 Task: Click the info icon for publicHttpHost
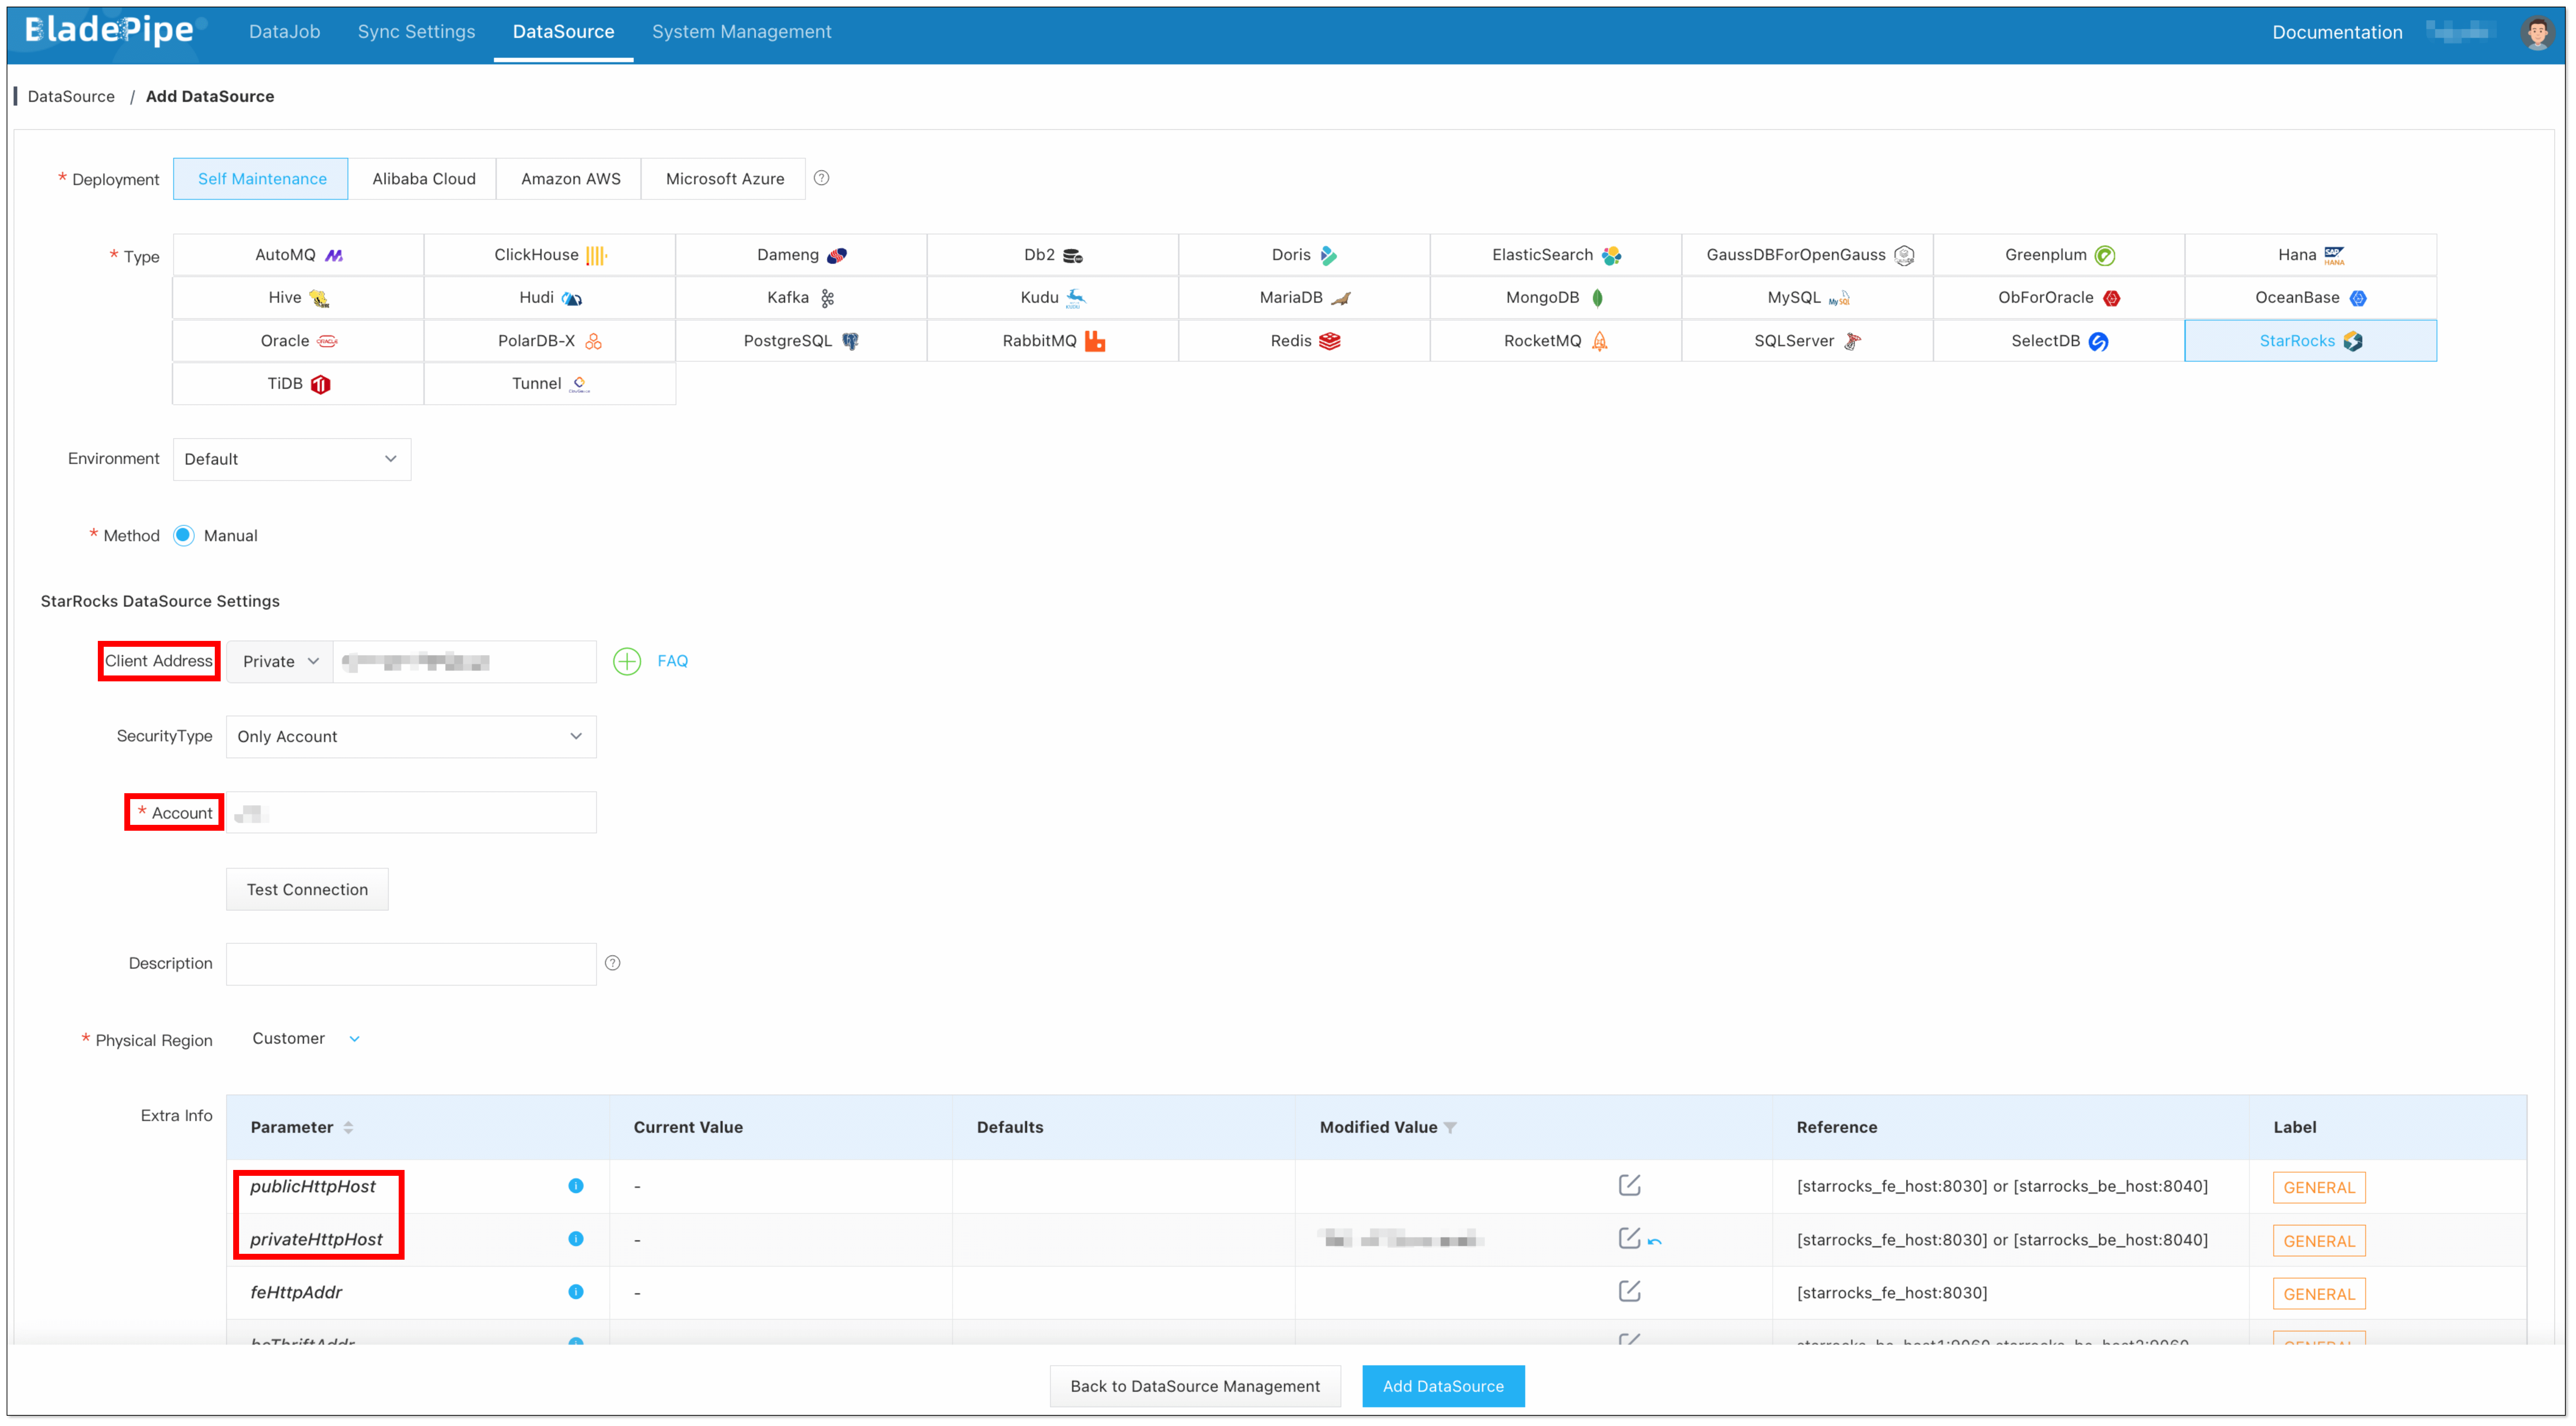[x=576, y=1186]
